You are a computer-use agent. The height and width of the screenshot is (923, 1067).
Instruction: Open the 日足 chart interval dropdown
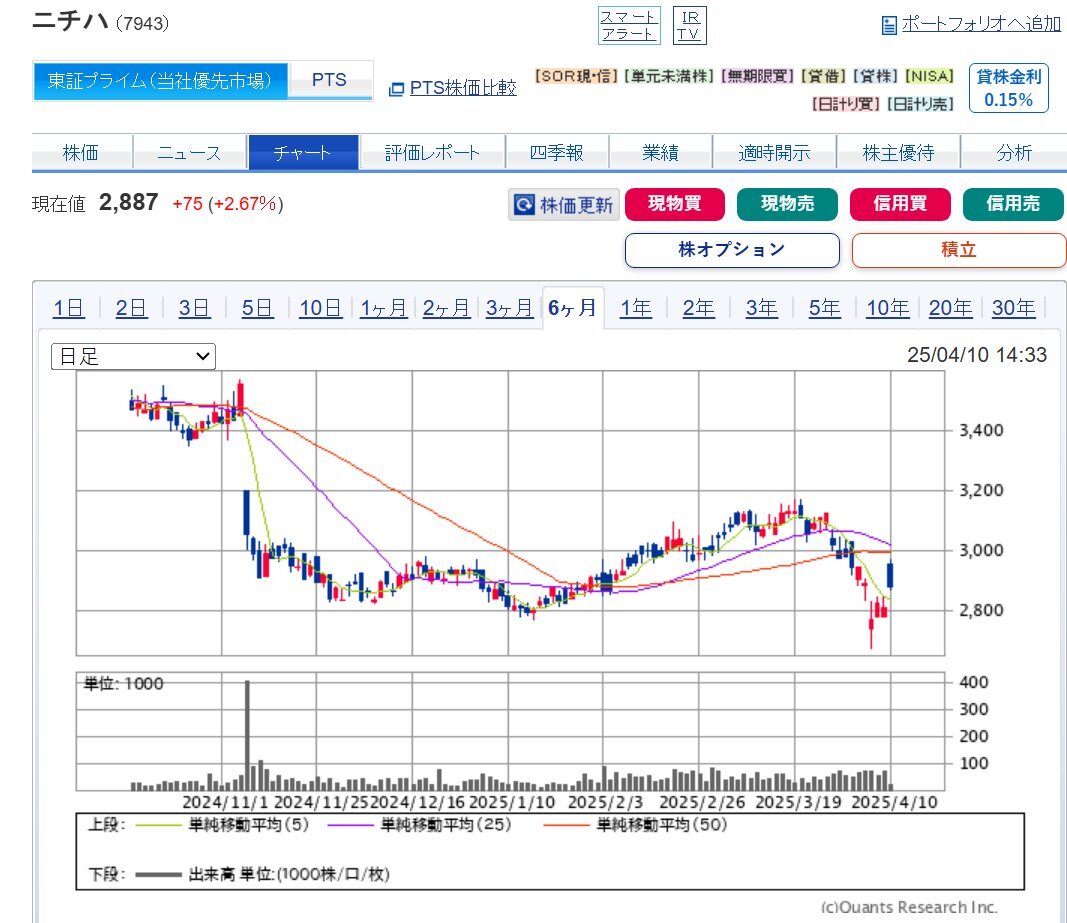click(x=133, y=356)
